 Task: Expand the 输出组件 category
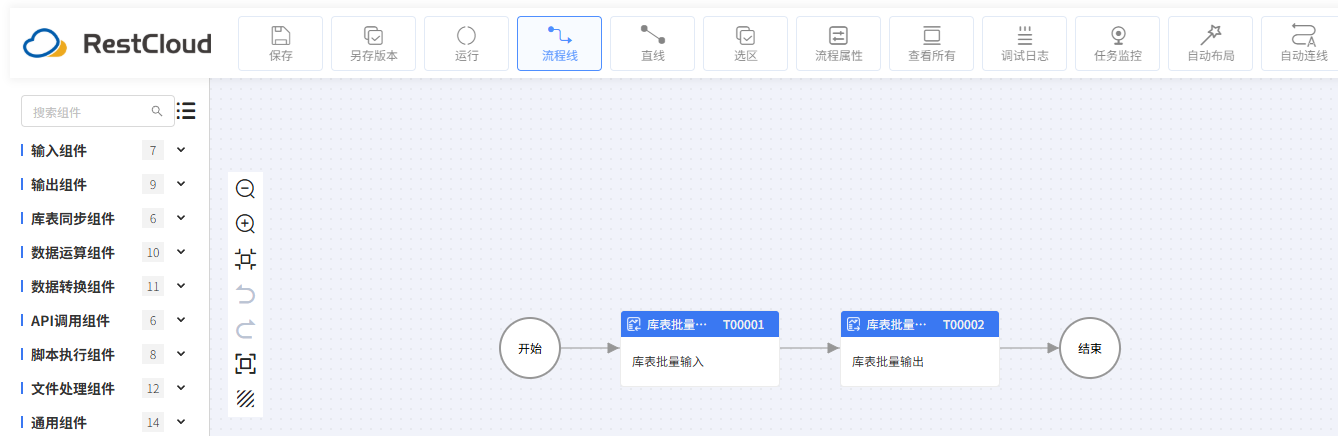(x=181, y=184)
